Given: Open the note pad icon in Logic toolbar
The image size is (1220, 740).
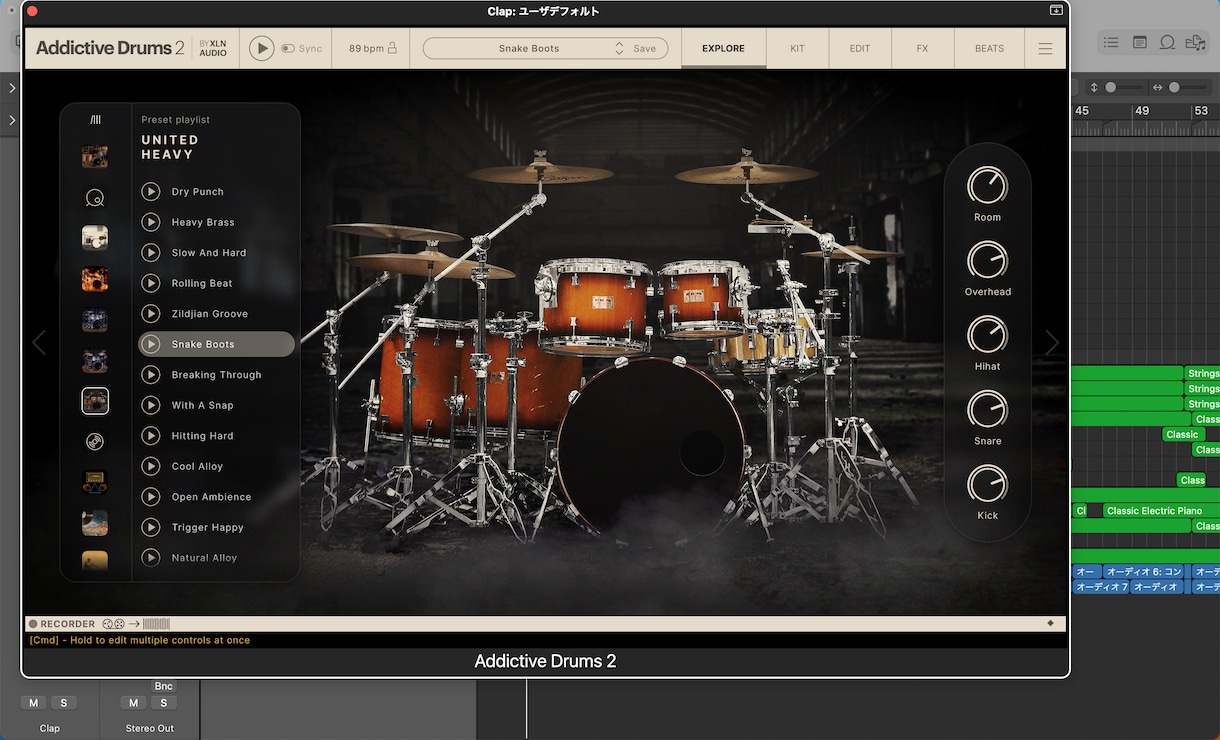Looking at the screenshot, I should point(1139,42).
